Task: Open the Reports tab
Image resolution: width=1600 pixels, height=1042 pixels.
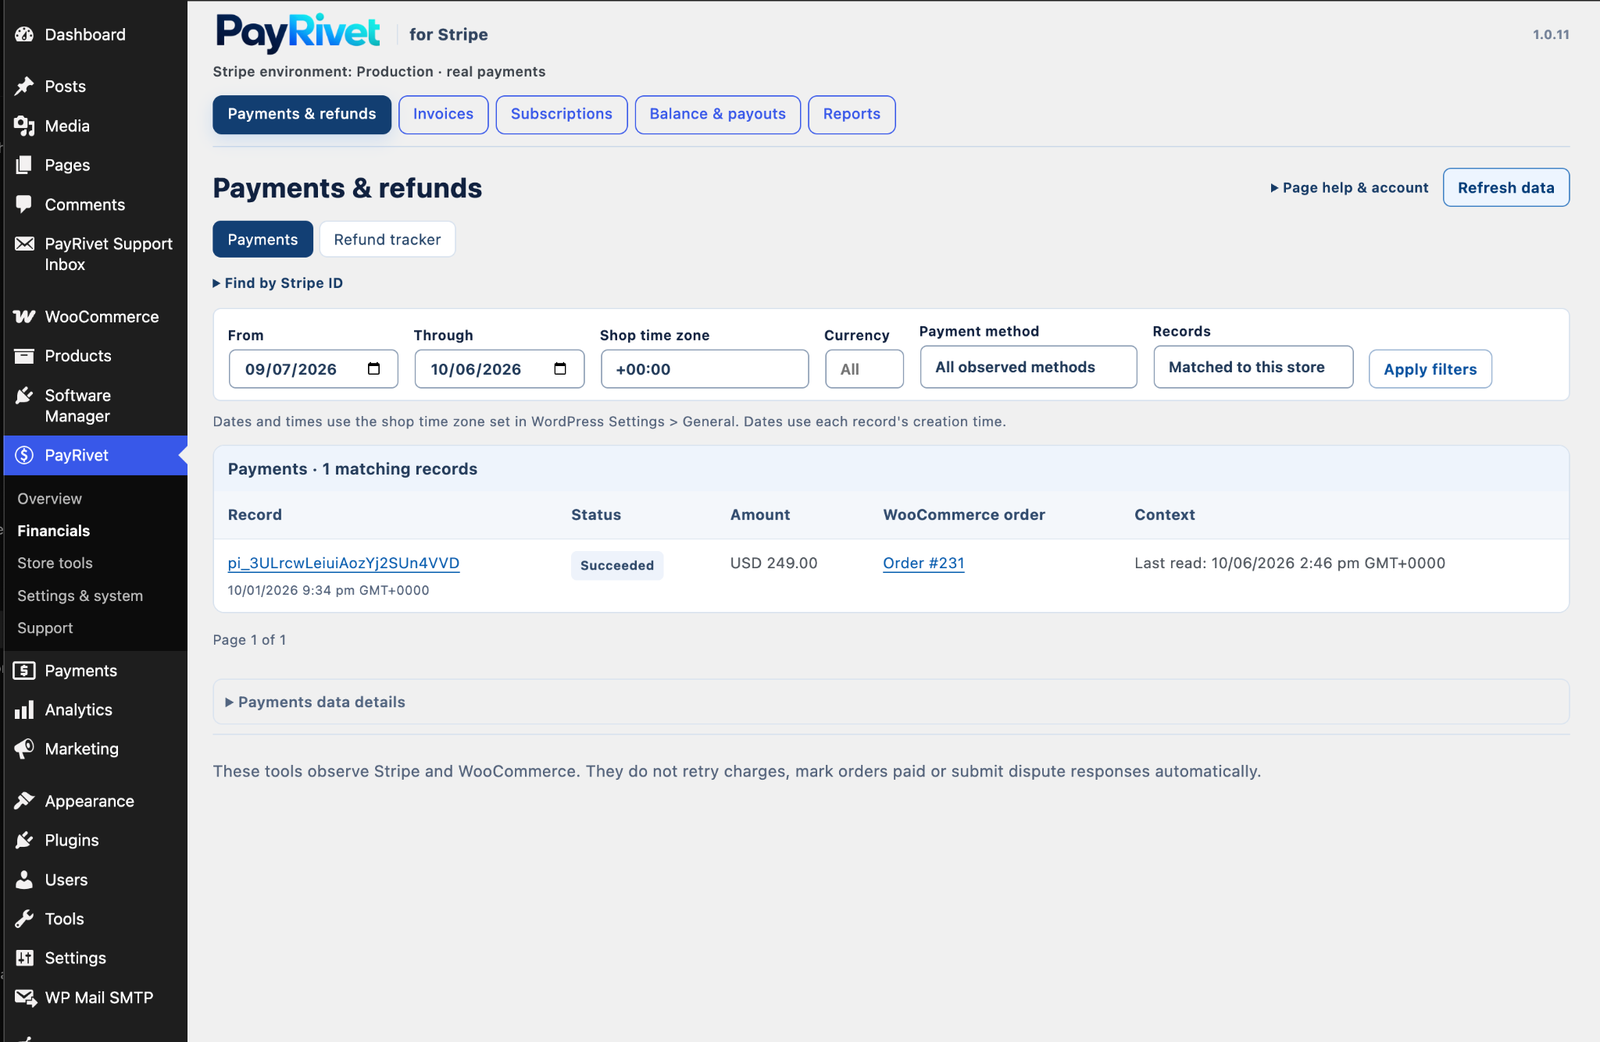Action: 852,114
